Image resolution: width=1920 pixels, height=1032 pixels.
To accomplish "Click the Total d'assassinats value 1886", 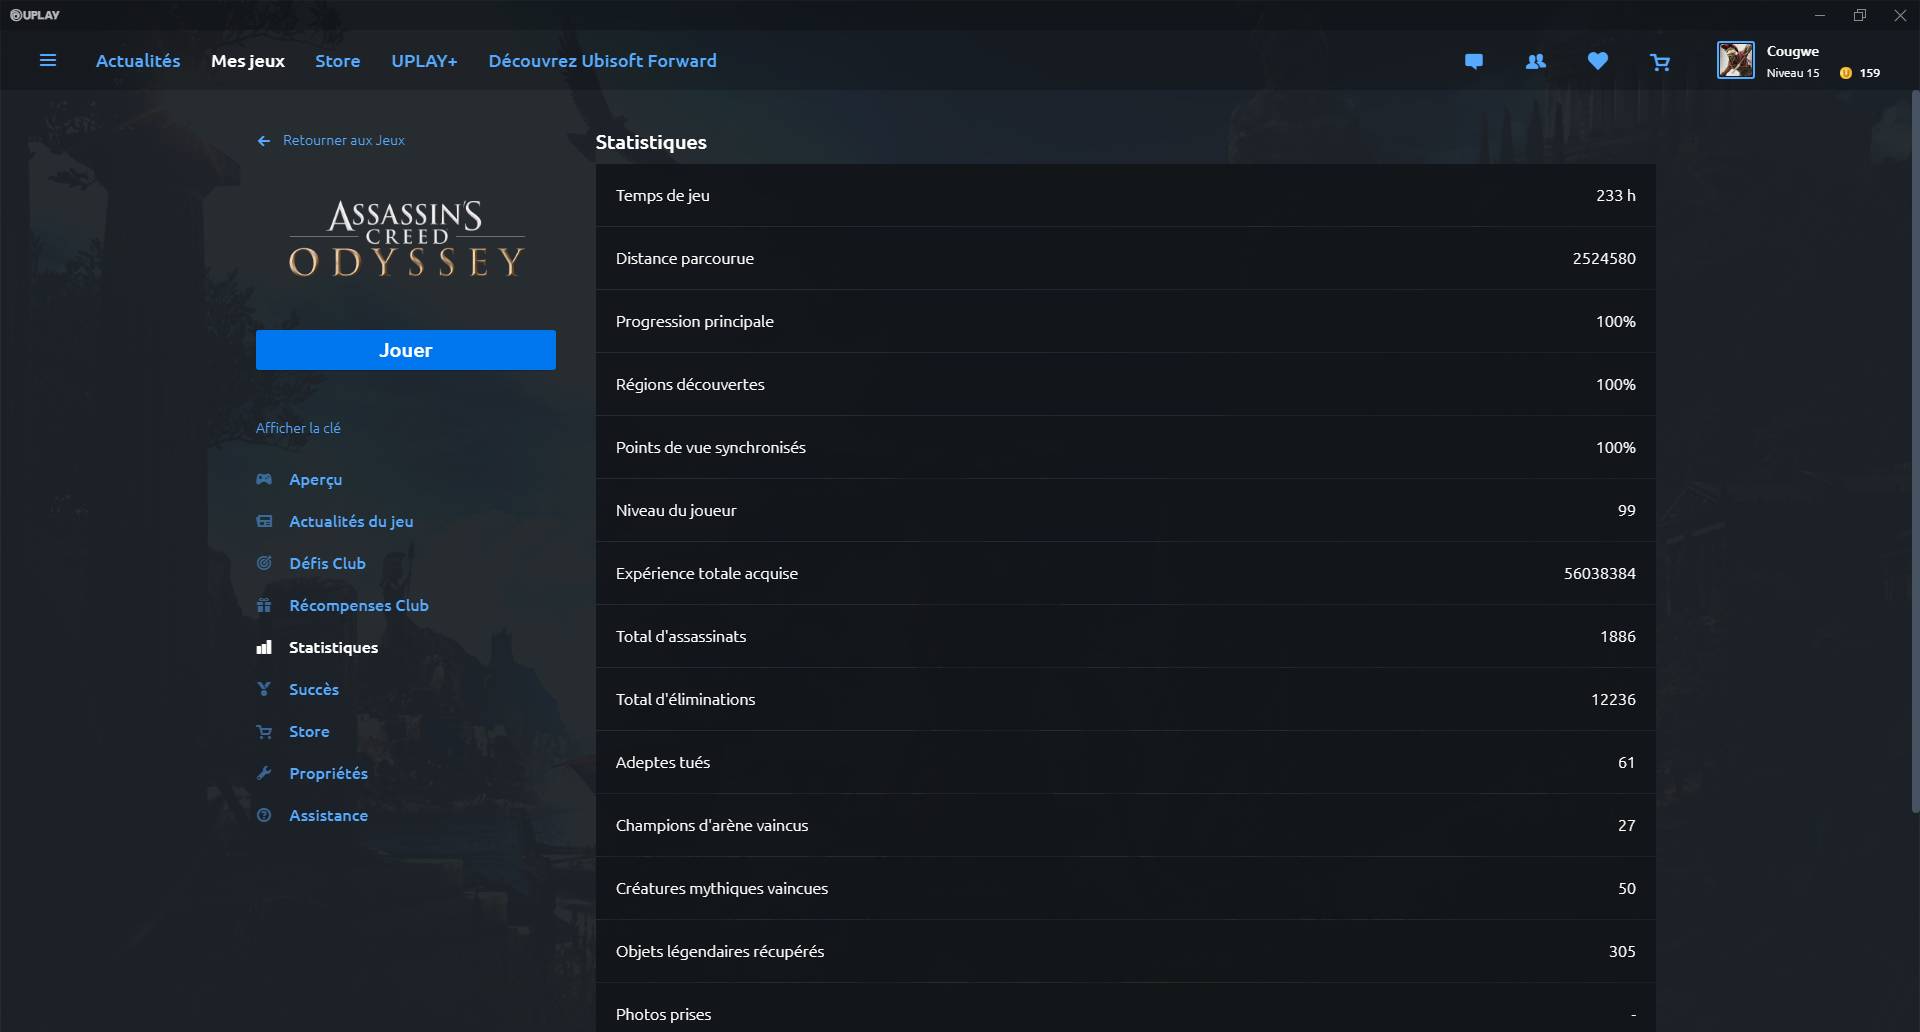I will click(x=1617, y=636).
